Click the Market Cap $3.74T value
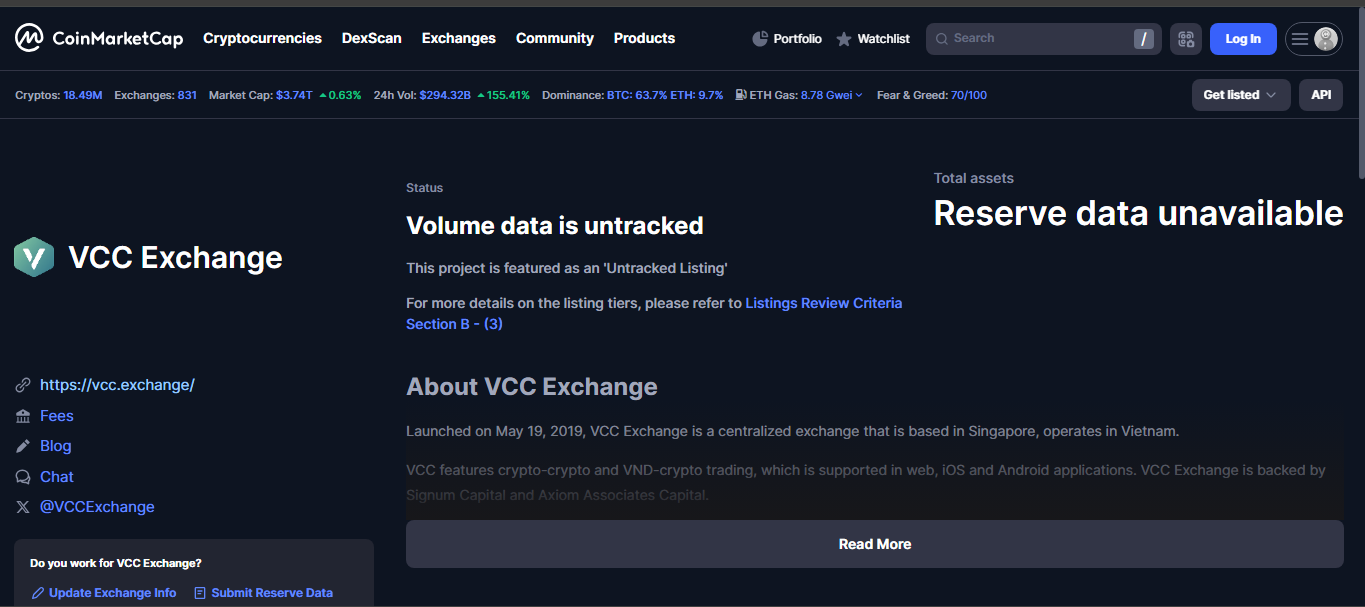 [x=294, y=95]
